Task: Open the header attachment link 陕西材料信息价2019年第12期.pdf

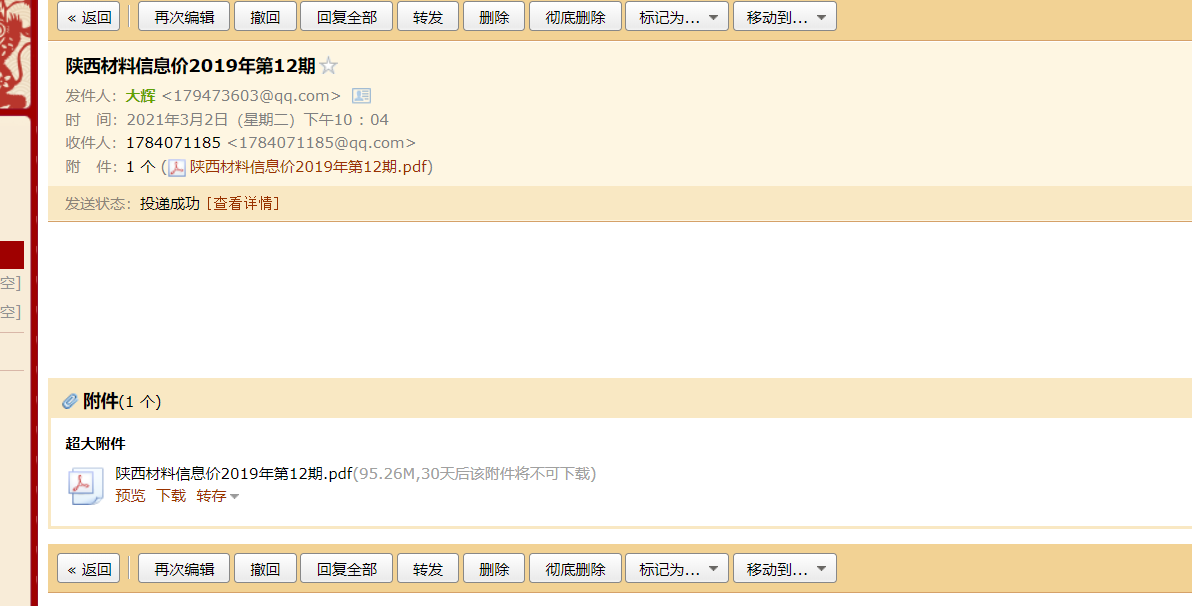Action: [308, 167]
